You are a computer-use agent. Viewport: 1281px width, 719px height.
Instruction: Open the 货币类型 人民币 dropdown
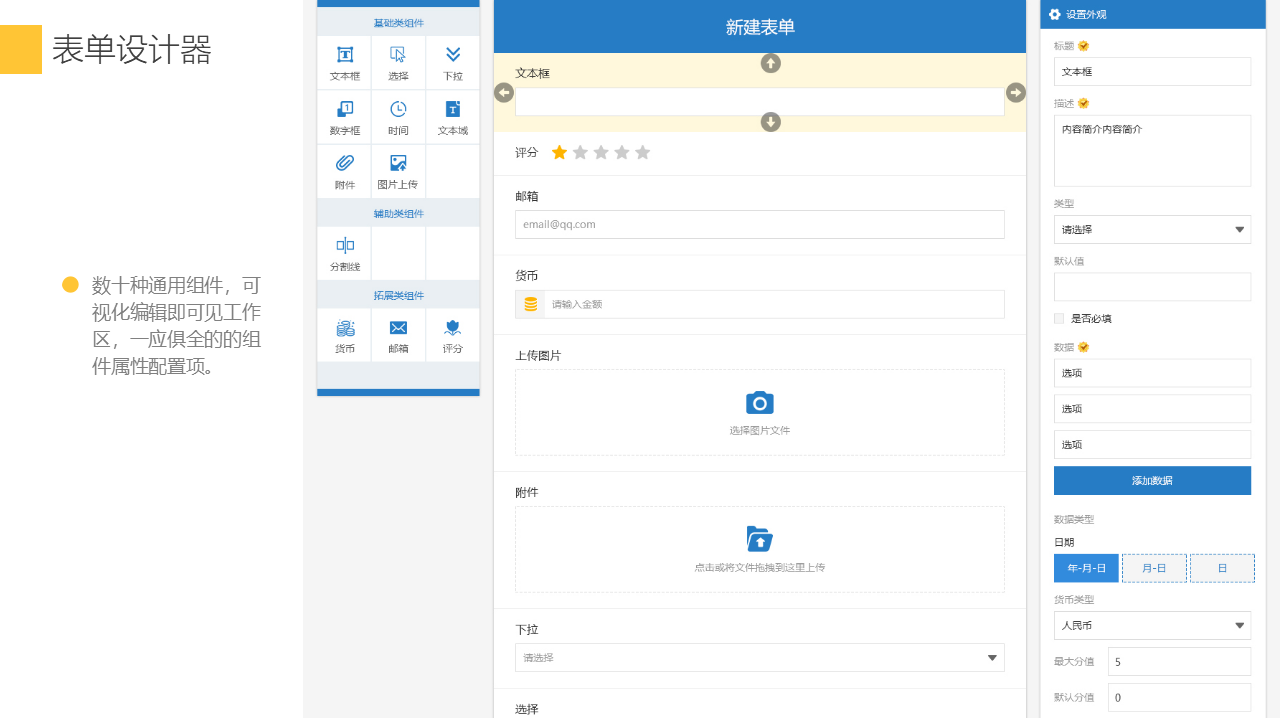pos(1152,625)
